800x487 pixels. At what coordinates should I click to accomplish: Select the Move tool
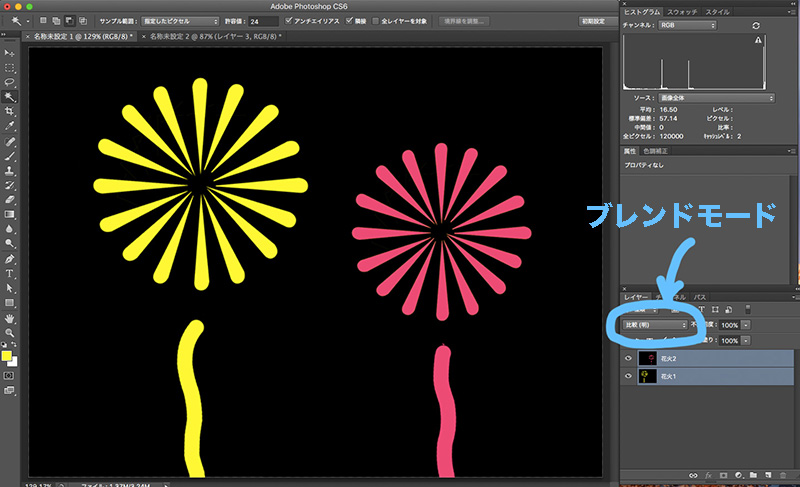pyautogui.click(x=10, y=53)
